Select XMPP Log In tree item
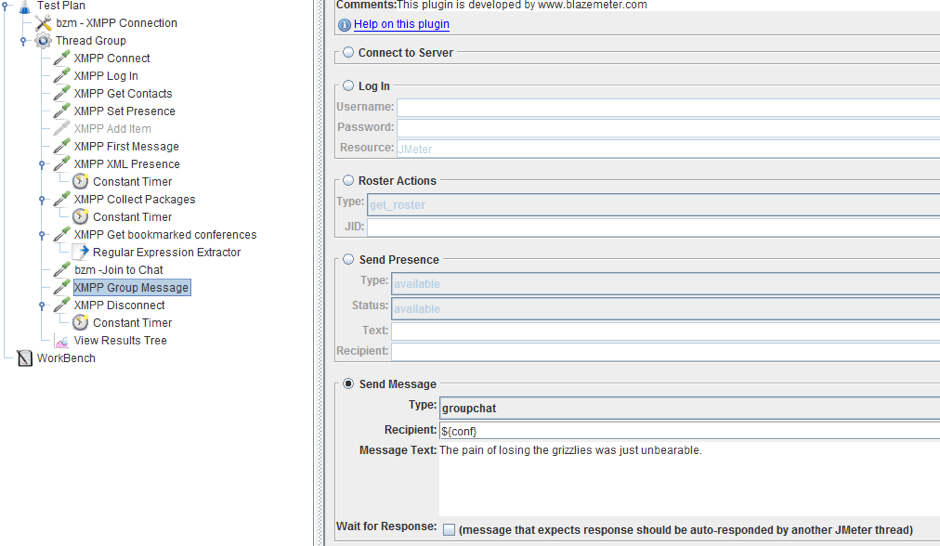Image resolution: width=940 pixels, height=546 pixels. pyautogui.click(x=106, y=76)
